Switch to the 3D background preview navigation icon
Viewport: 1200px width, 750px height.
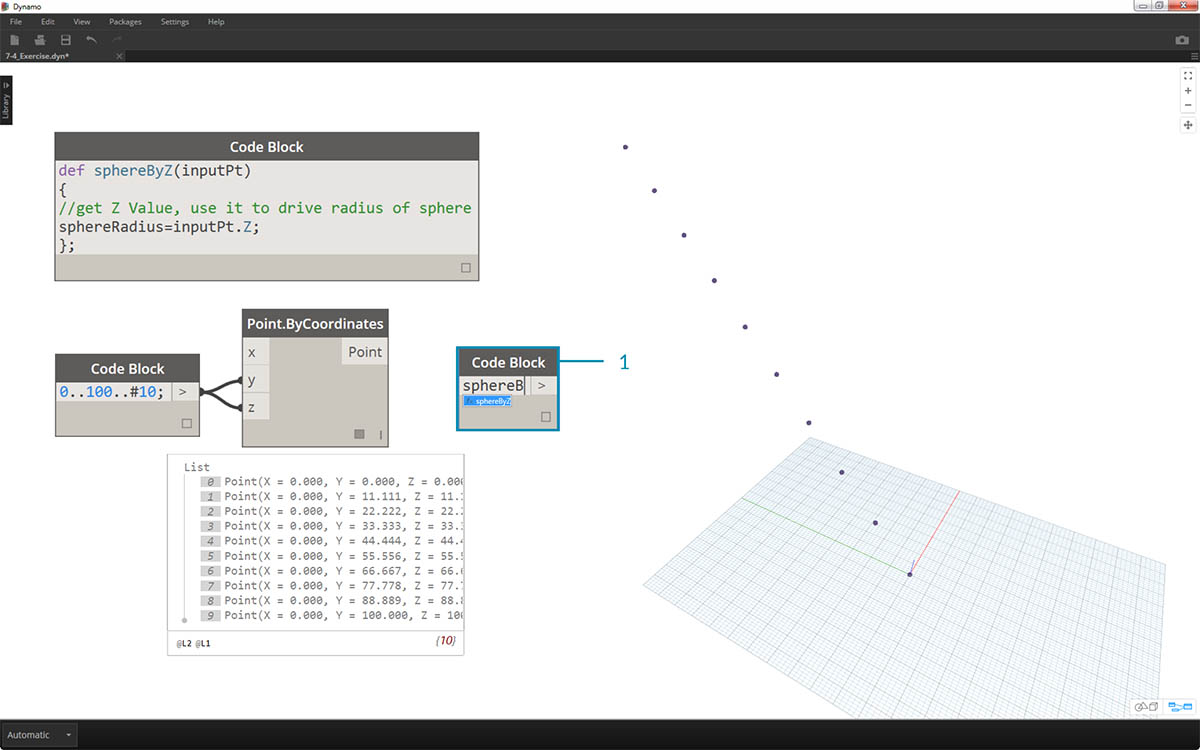[1146, 707]
